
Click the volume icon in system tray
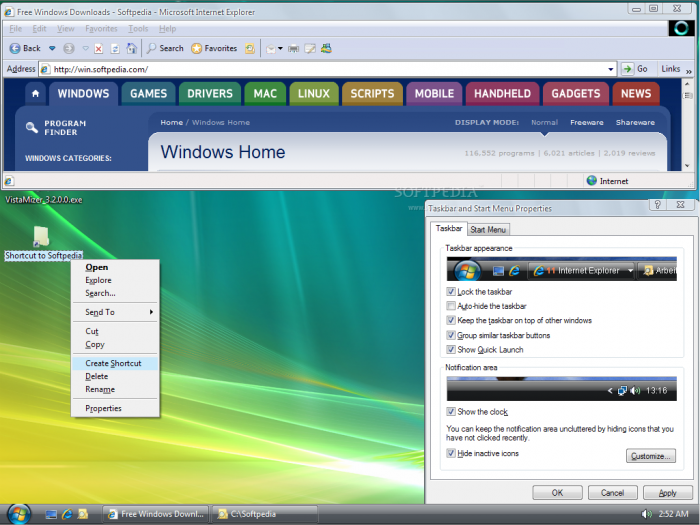tap(646, 514)
